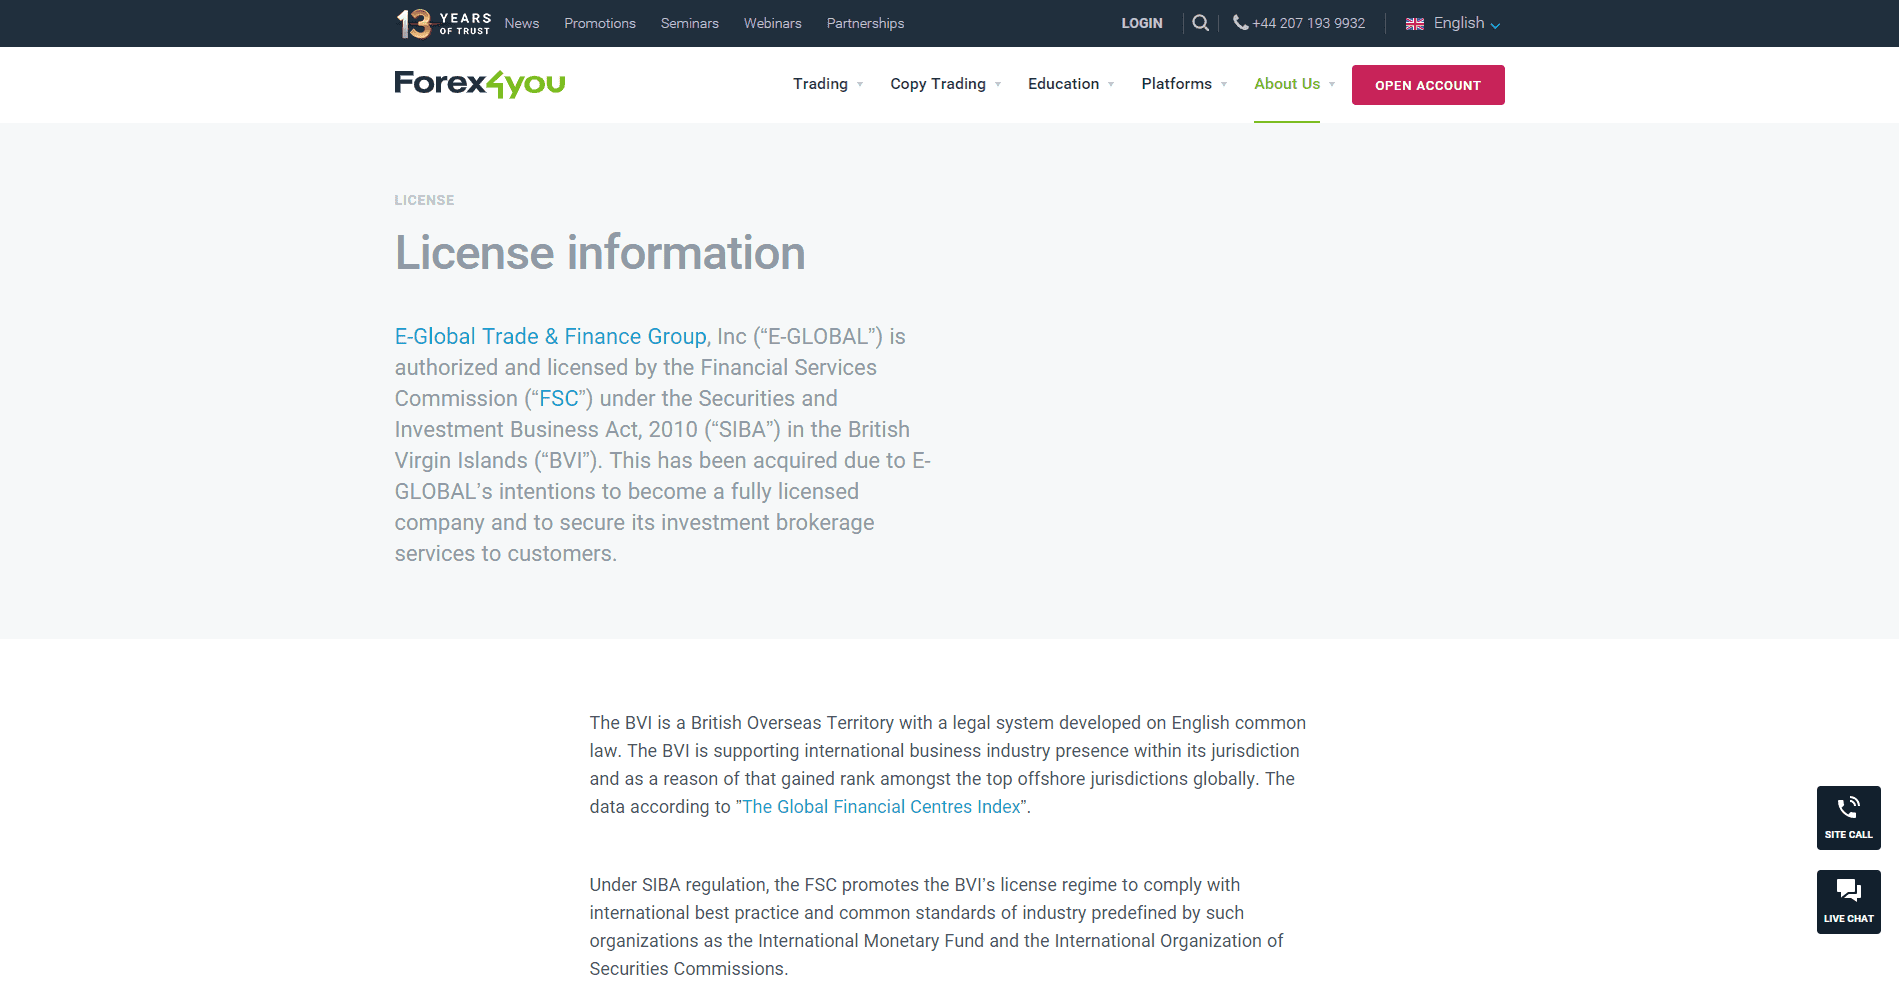The image size is (1899, 986).
Task: Open the E-Global Trade & Finance Group link
Action: click(x=549, y=336)
